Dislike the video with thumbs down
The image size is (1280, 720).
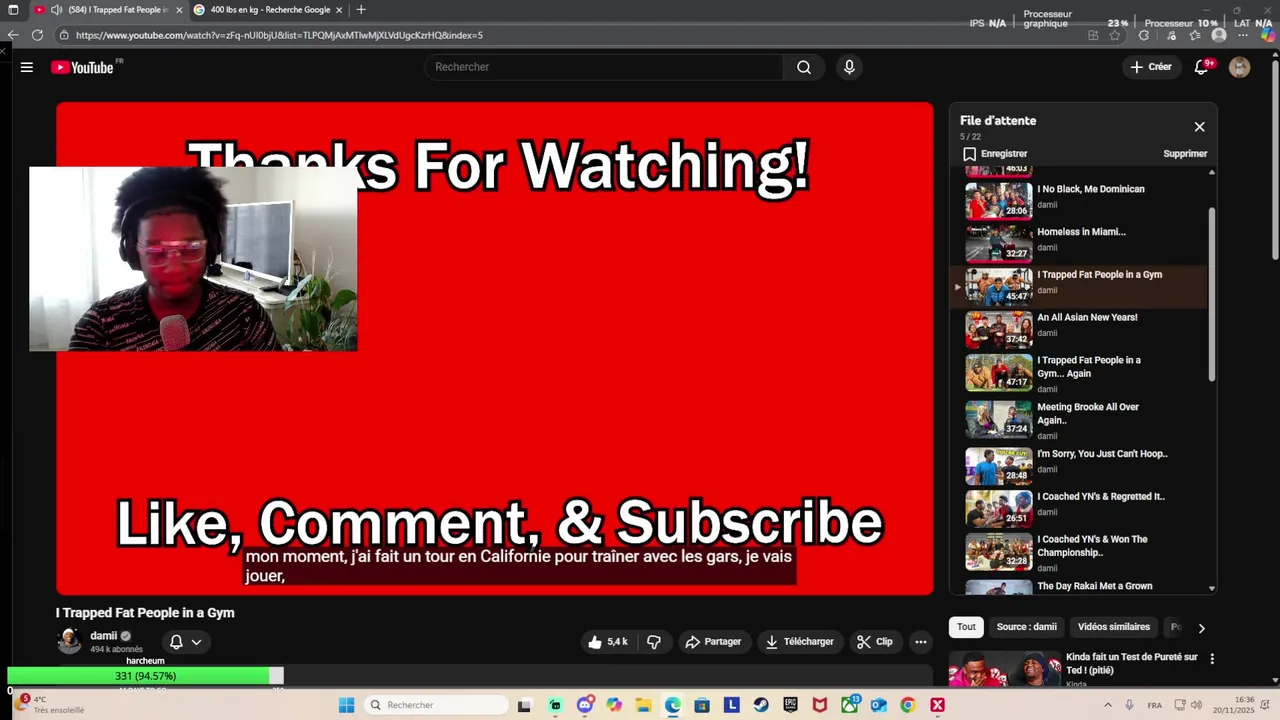(654, 642)
